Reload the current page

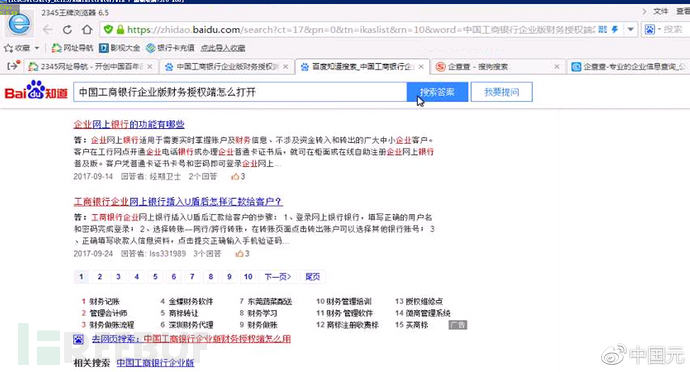67,29
